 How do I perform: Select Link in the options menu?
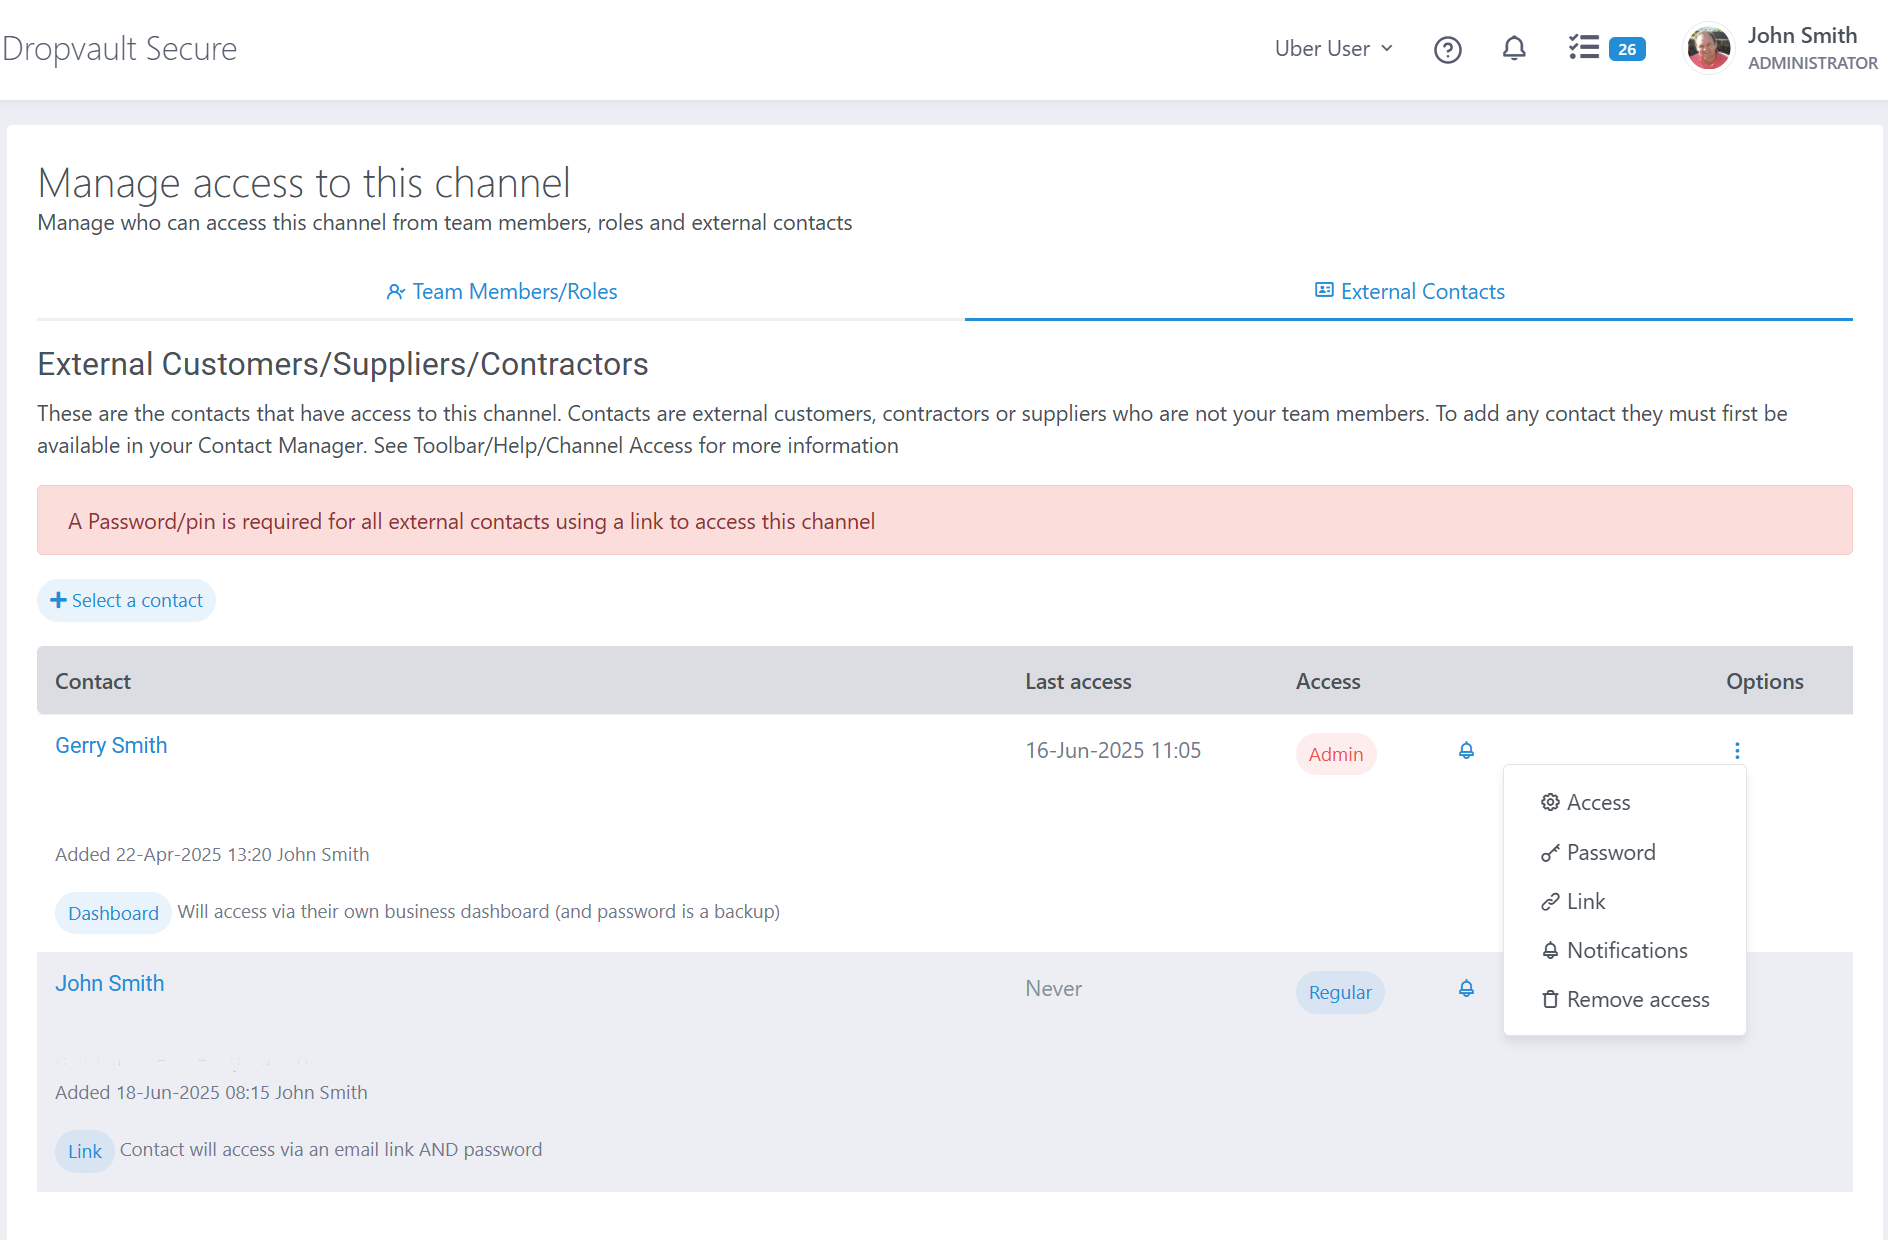click(x=1585, y=902)
